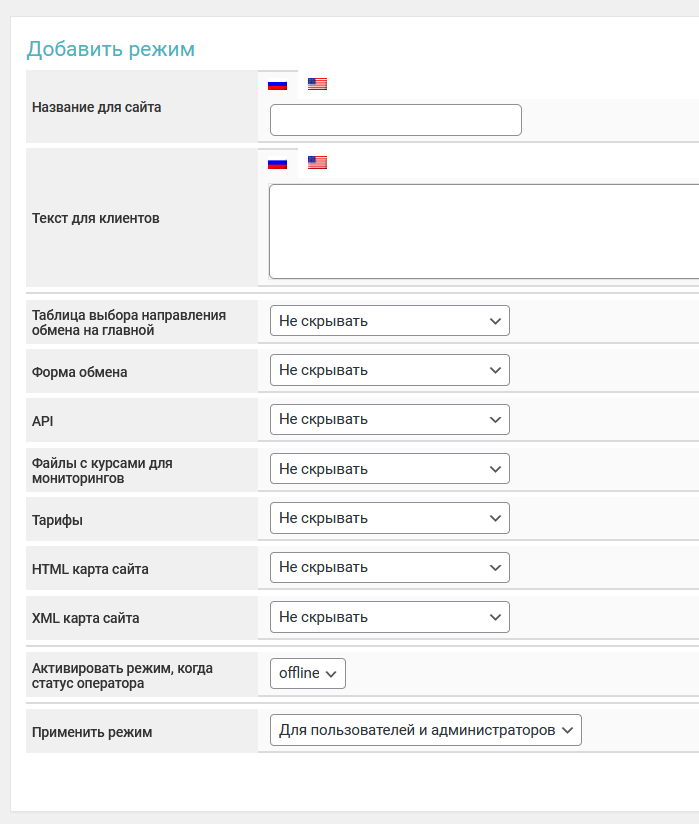The width and height of the screenshot is (699, 824).
Task: Open the 'XML карта сайта' dropdown
Action: coord(389,617)
